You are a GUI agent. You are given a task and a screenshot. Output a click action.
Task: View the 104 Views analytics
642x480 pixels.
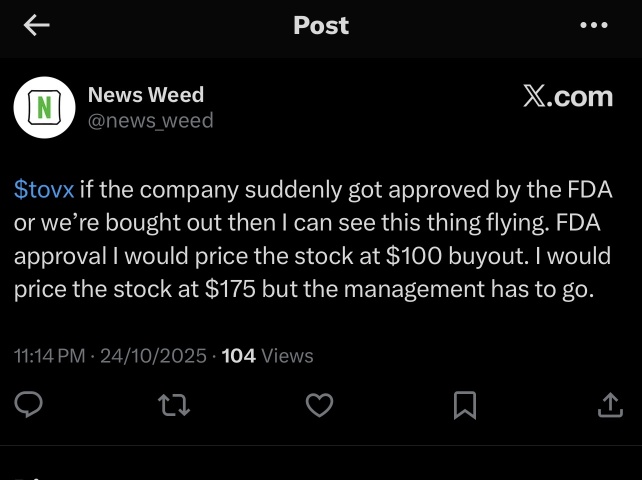(x=267, y=356)
